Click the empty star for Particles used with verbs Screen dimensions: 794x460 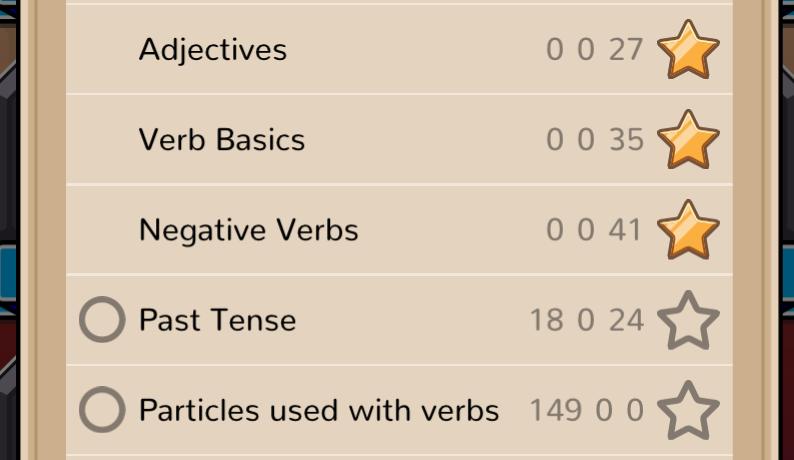(688, 410)
